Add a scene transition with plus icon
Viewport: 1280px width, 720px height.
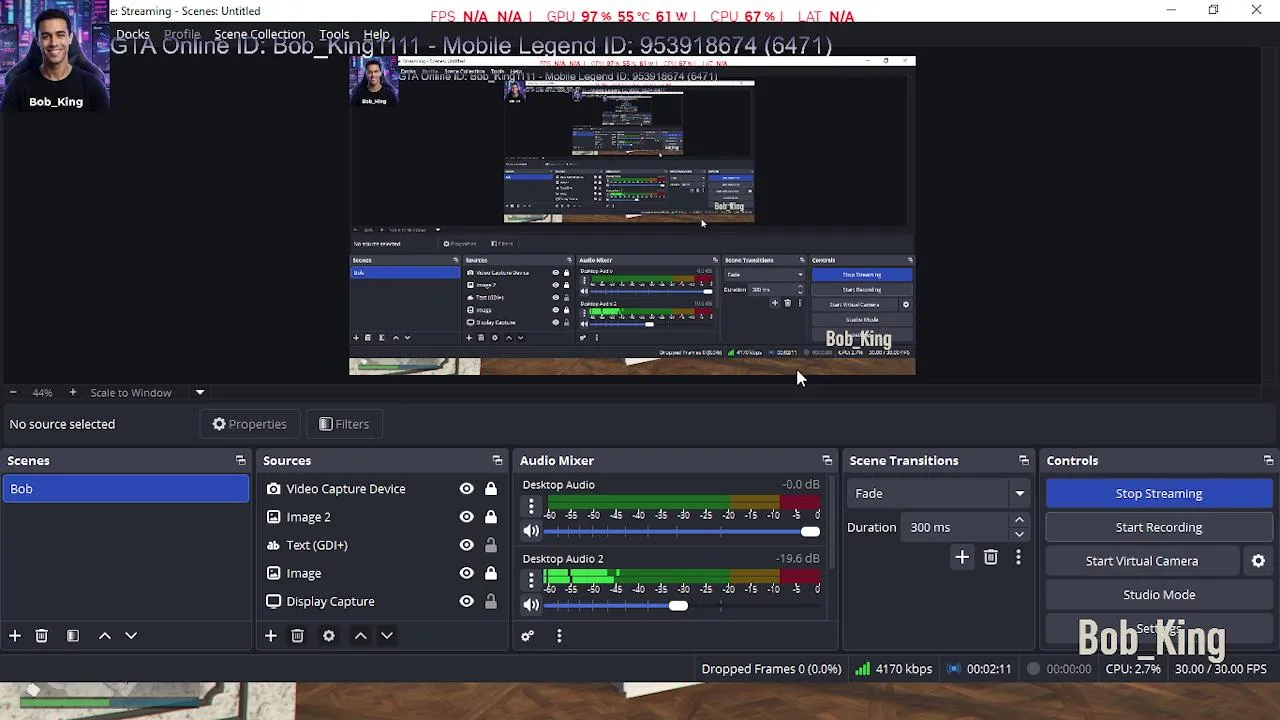[962, 557]
